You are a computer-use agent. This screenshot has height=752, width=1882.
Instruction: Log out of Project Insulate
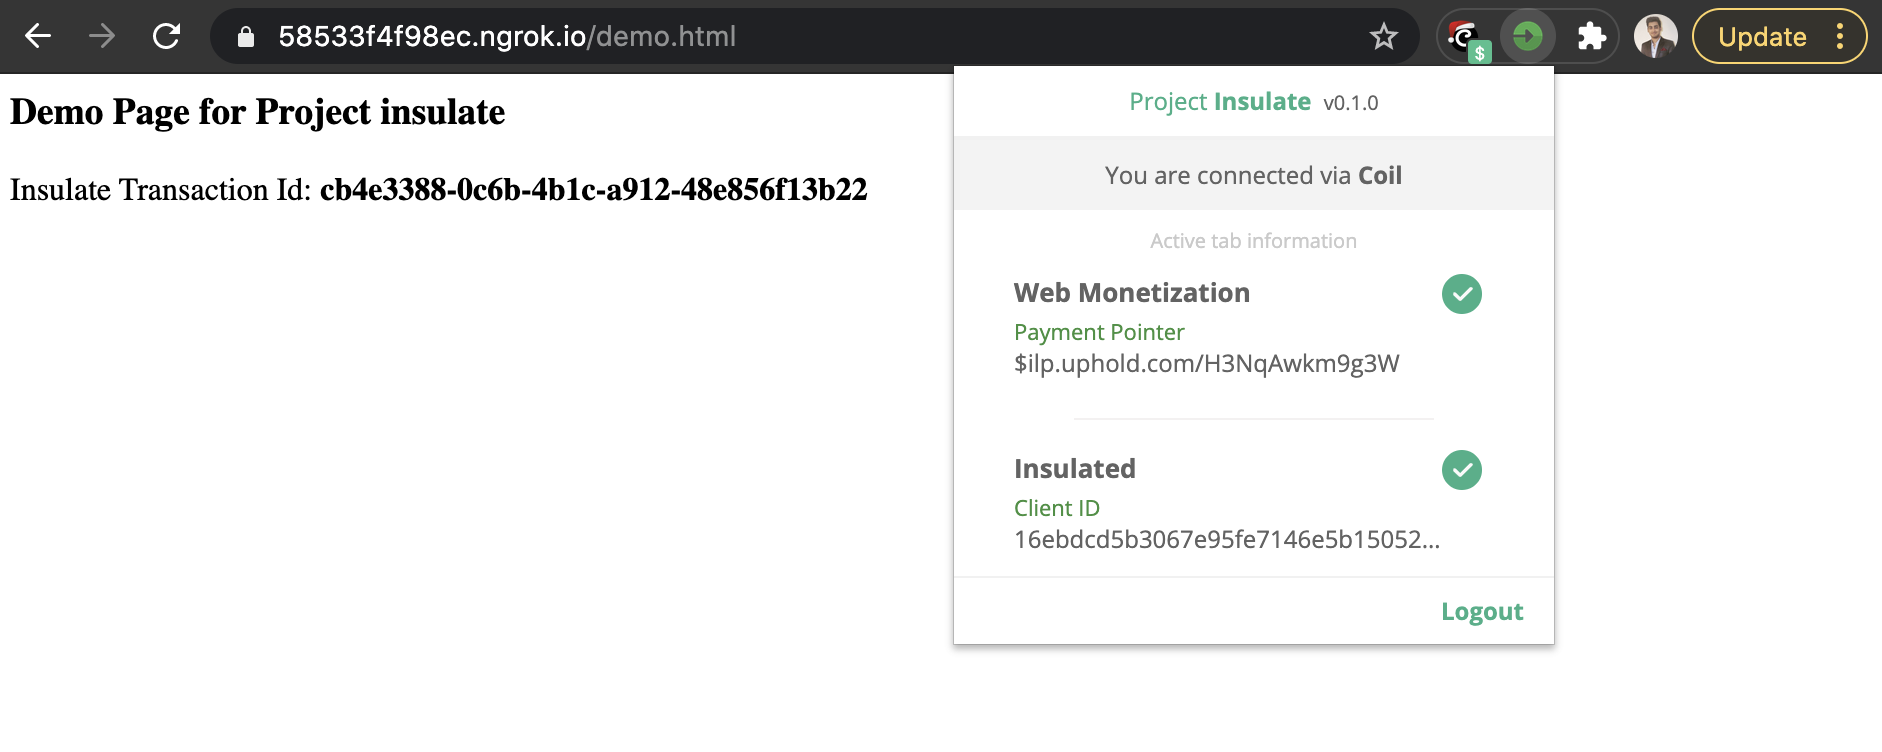[1482, 612]
